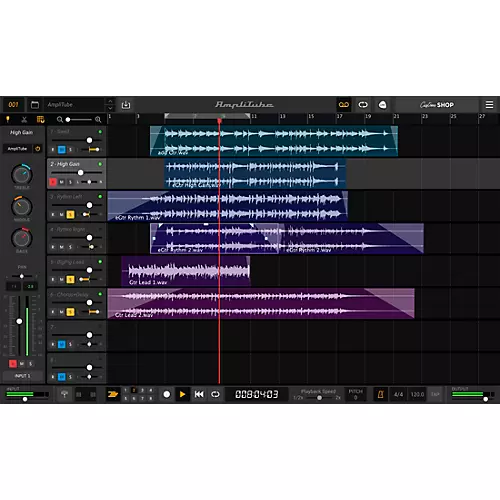Start playback with the play button
The height and width of the screenshot is (500, 500).
(x=182, y=394)
